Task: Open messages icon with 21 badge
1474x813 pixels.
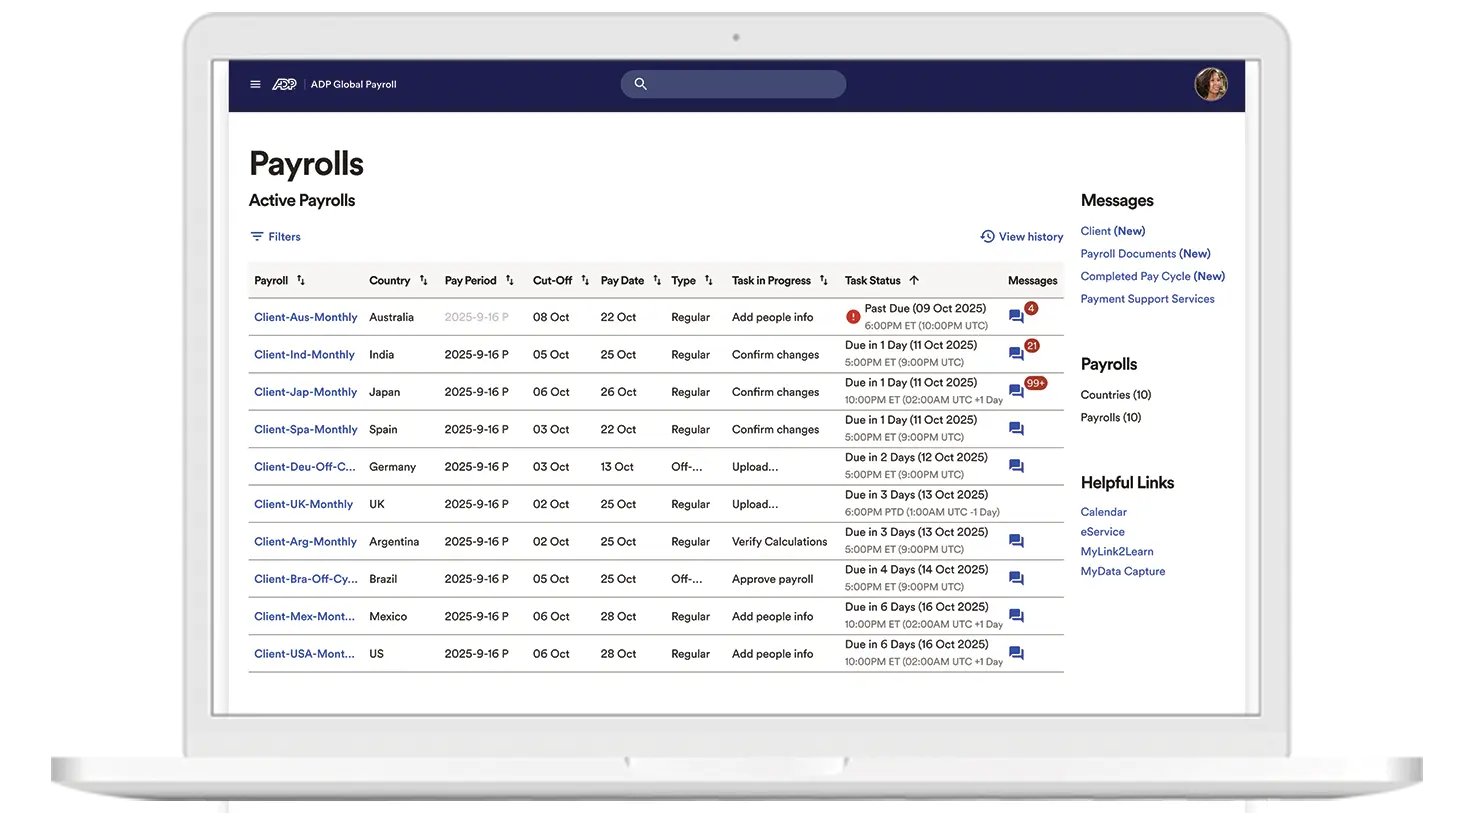Action: pyautogui.click(x=1016, y=354)
